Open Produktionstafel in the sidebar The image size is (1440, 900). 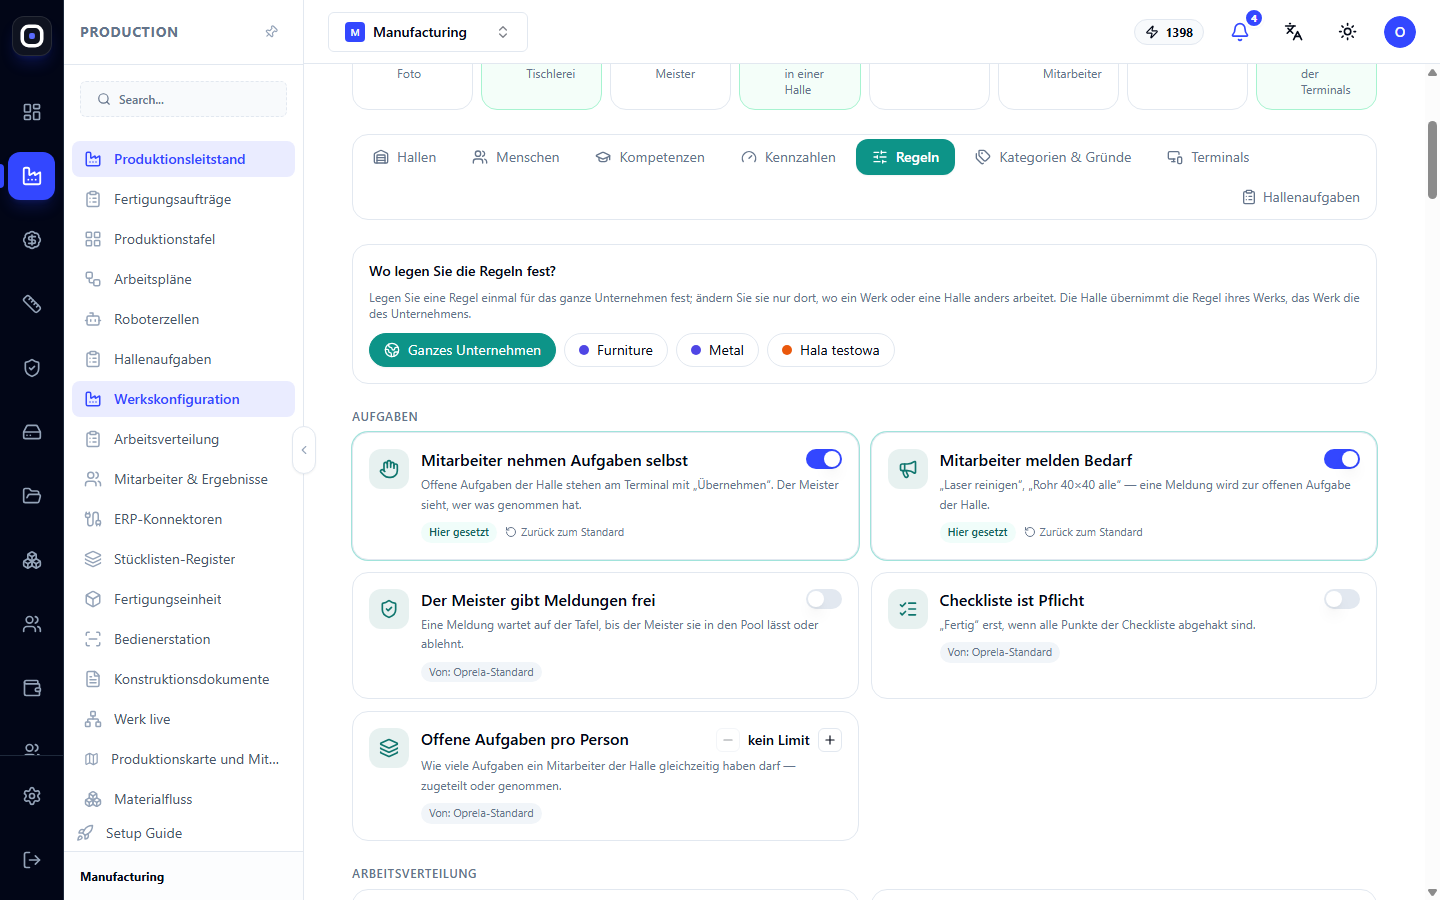click(184, 239)
